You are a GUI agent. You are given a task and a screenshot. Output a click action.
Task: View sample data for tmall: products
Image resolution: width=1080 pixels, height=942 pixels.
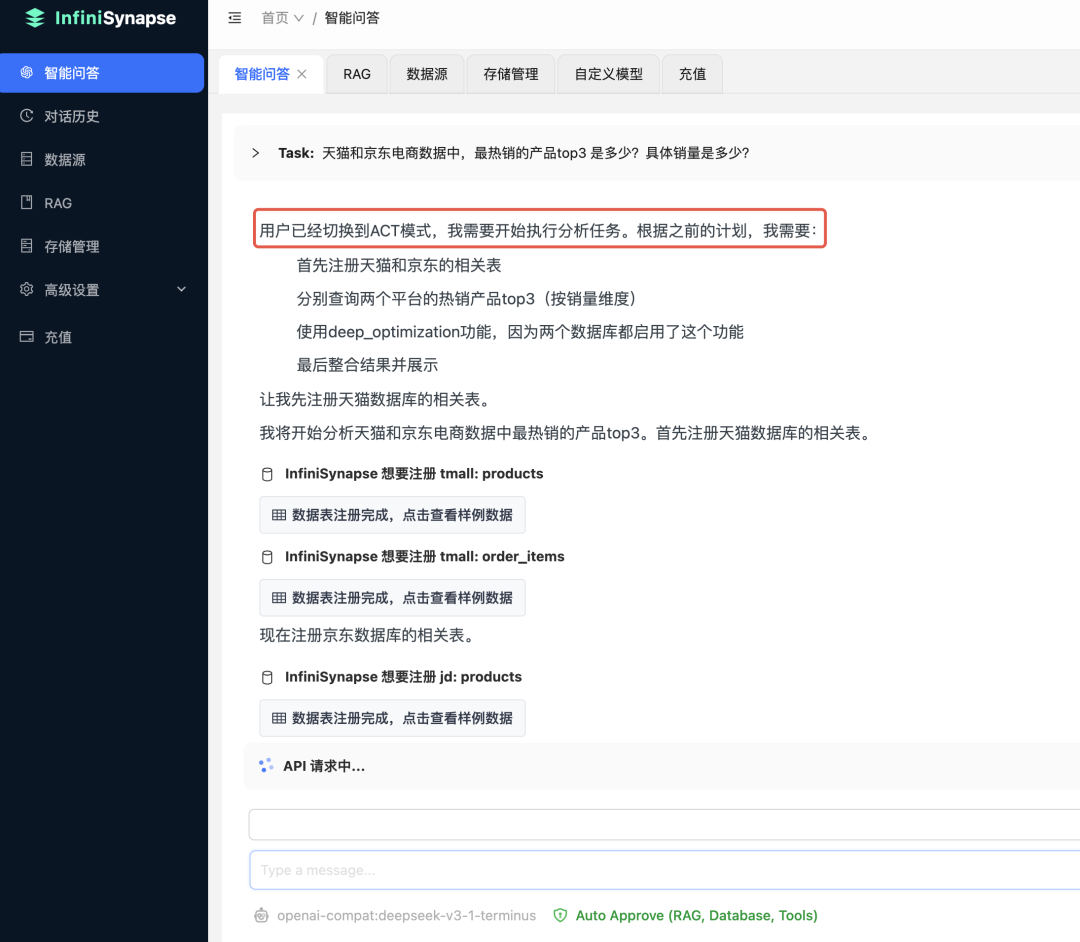point(392,515)
